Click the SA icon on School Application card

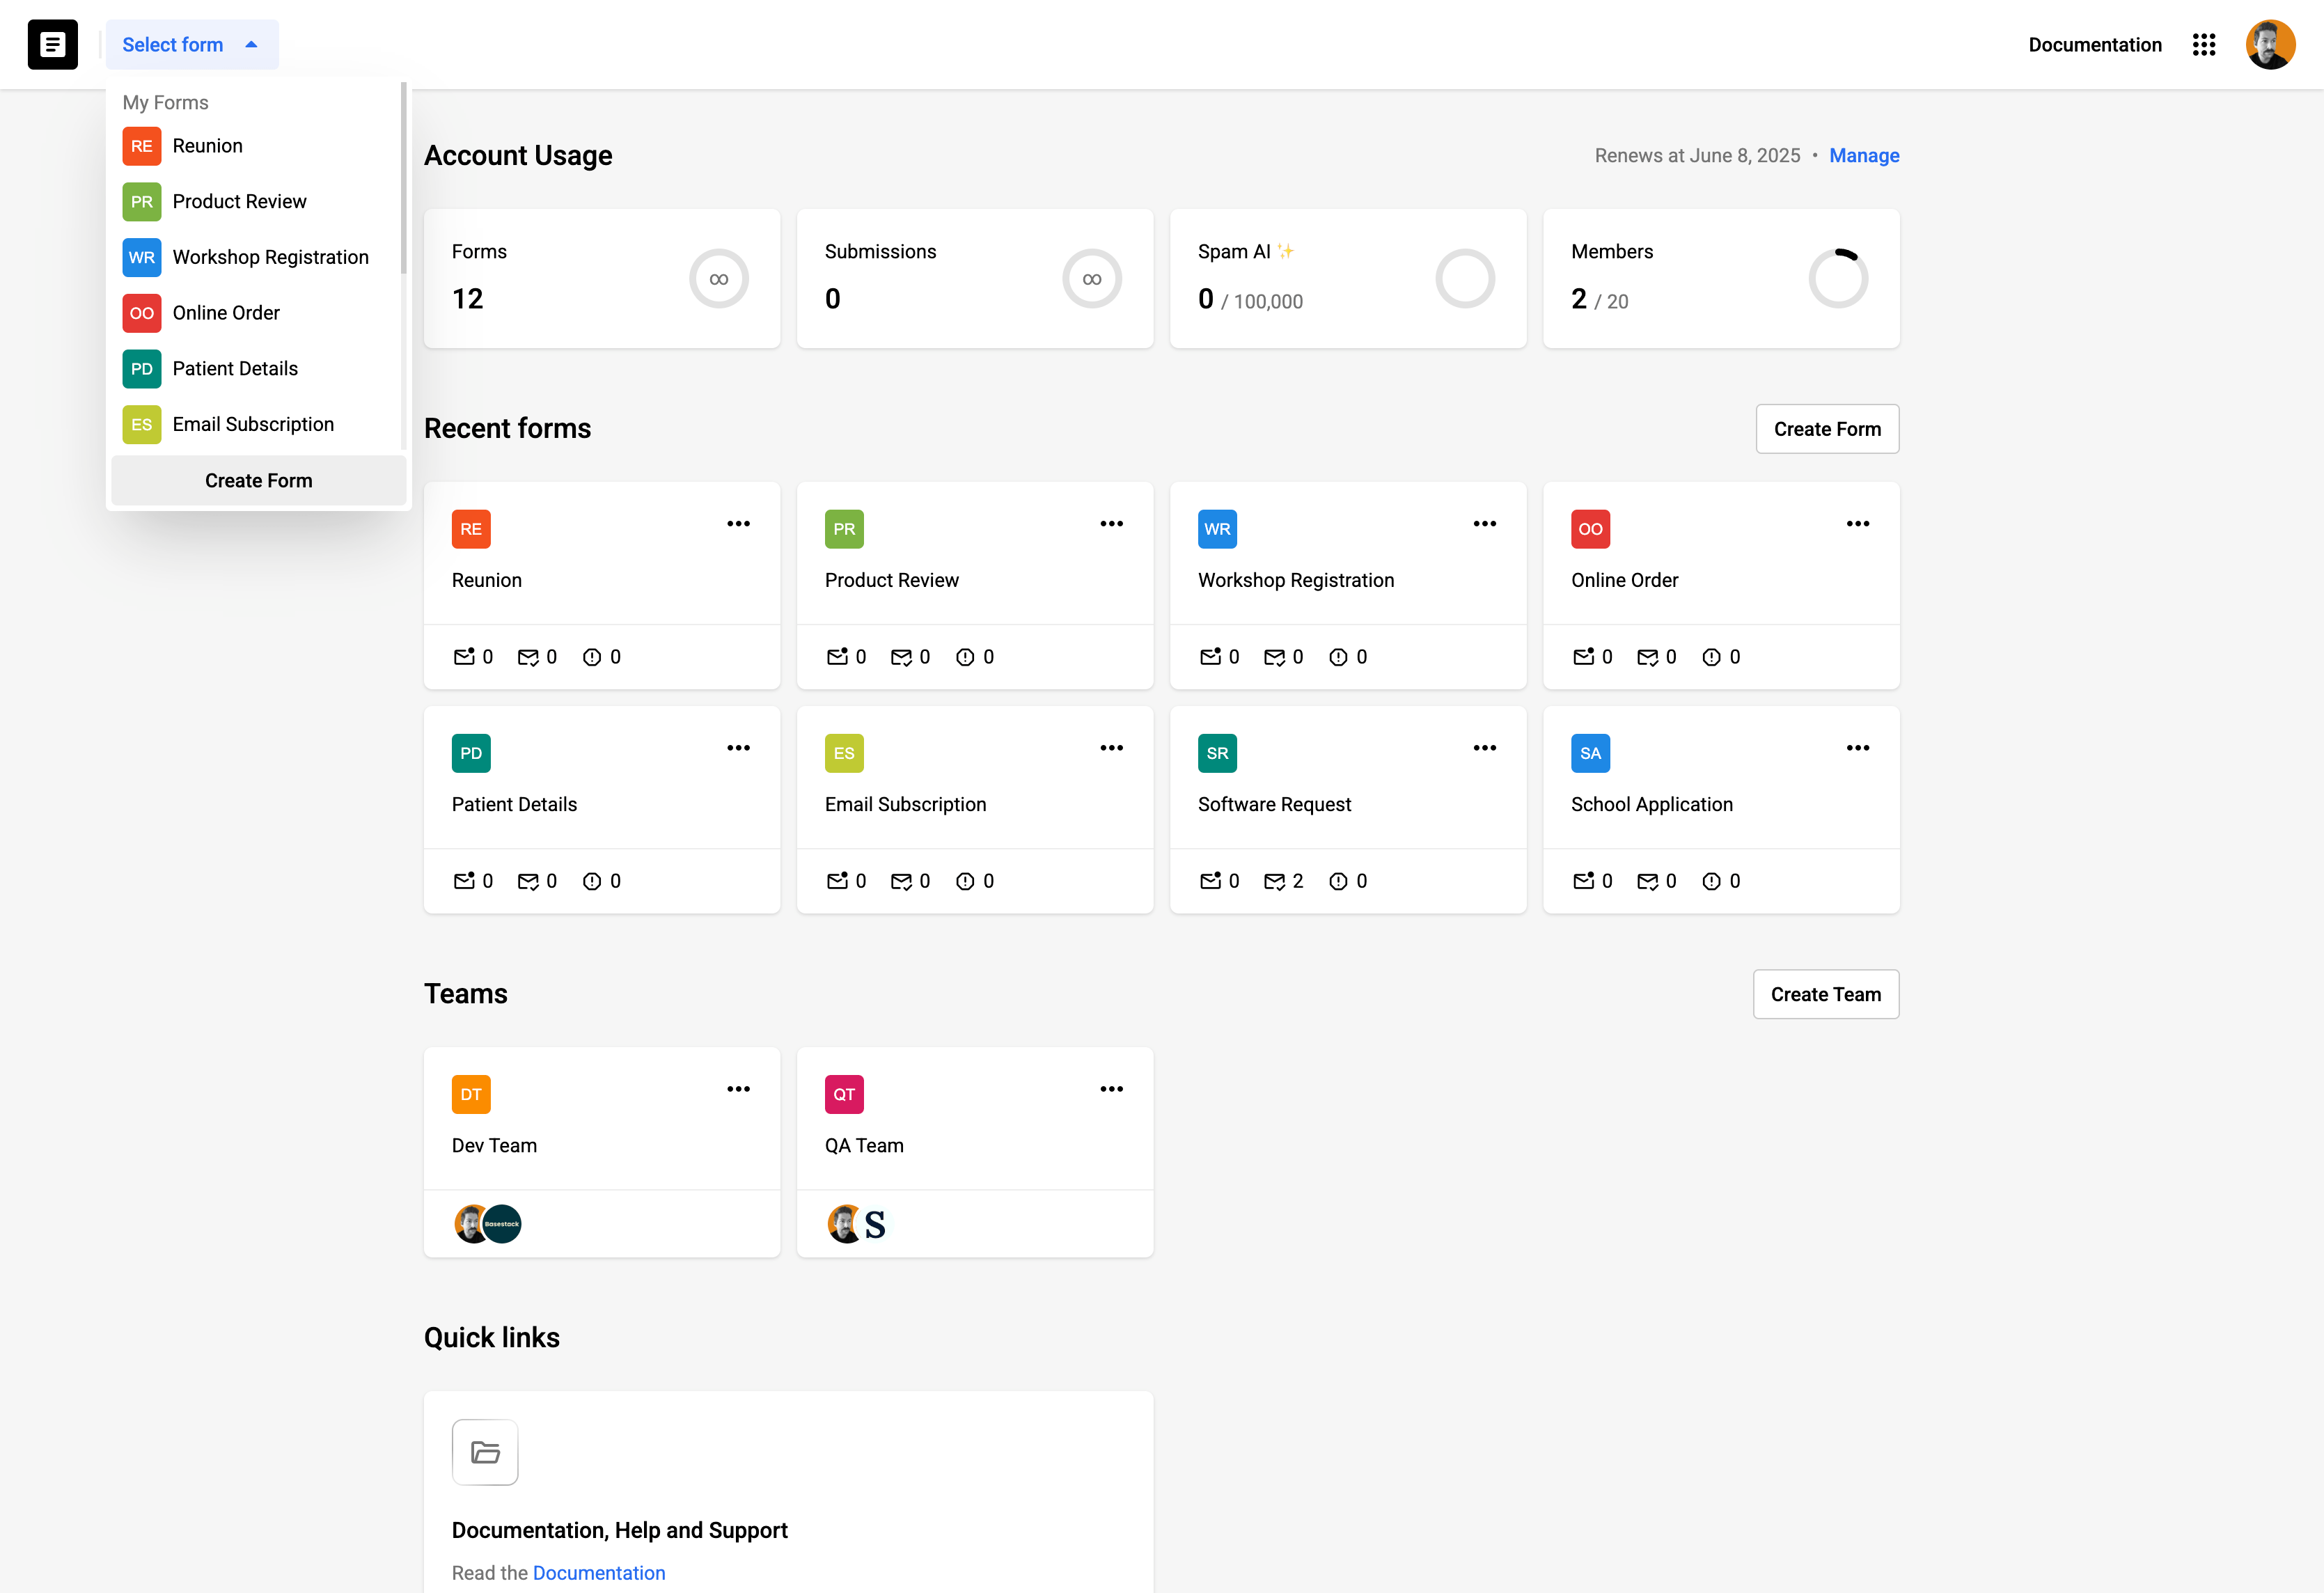click(x=1590, y=753)
